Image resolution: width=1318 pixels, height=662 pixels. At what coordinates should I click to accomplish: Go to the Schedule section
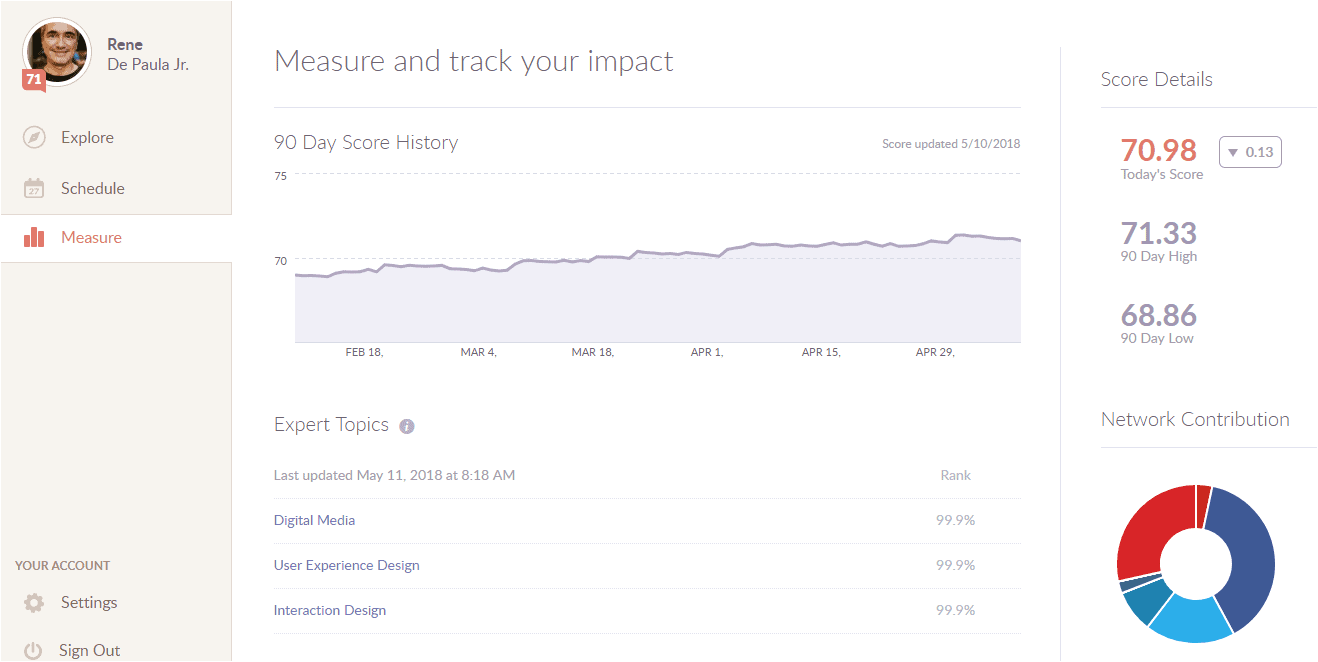pos(92,188)
